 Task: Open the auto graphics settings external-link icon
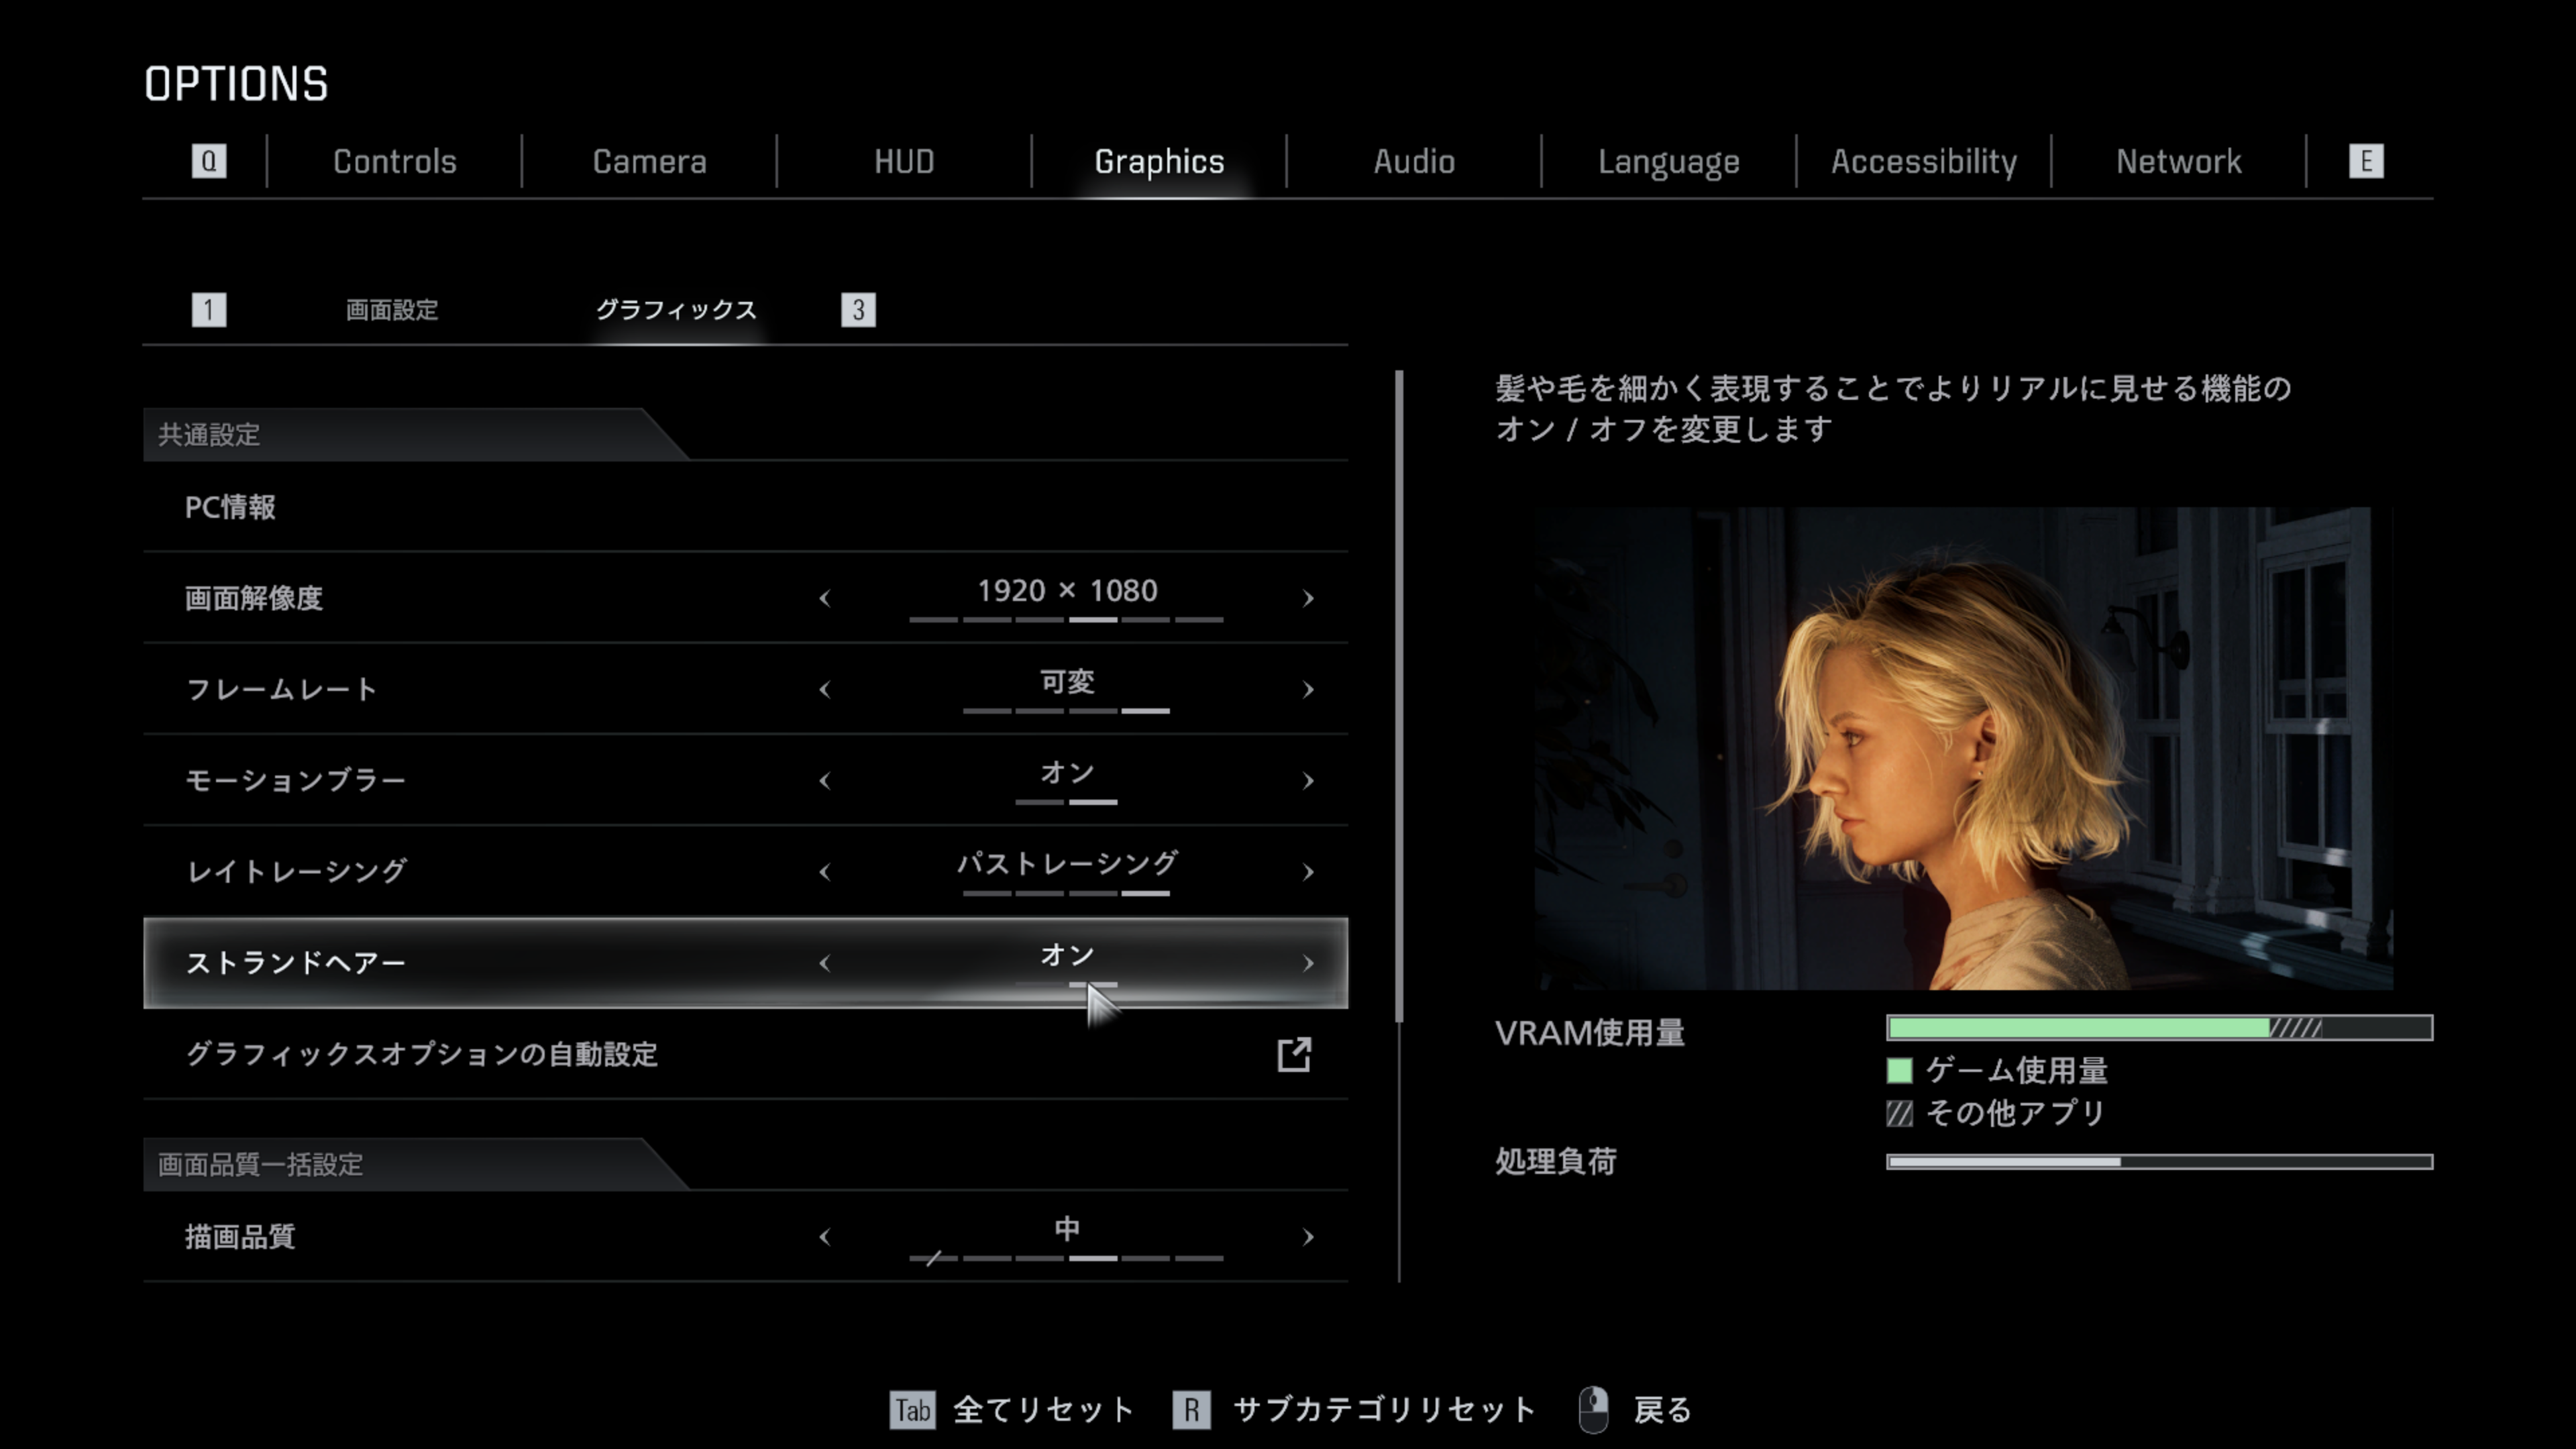[x=1294, y=1054]
